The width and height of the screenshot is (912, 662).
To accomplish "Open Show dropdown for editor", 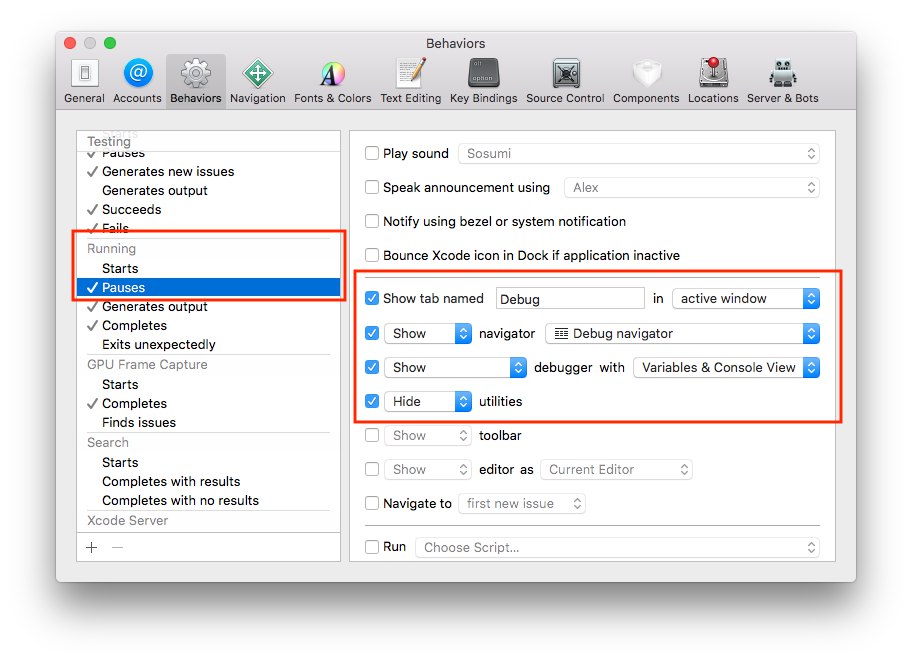I will 428,469.
